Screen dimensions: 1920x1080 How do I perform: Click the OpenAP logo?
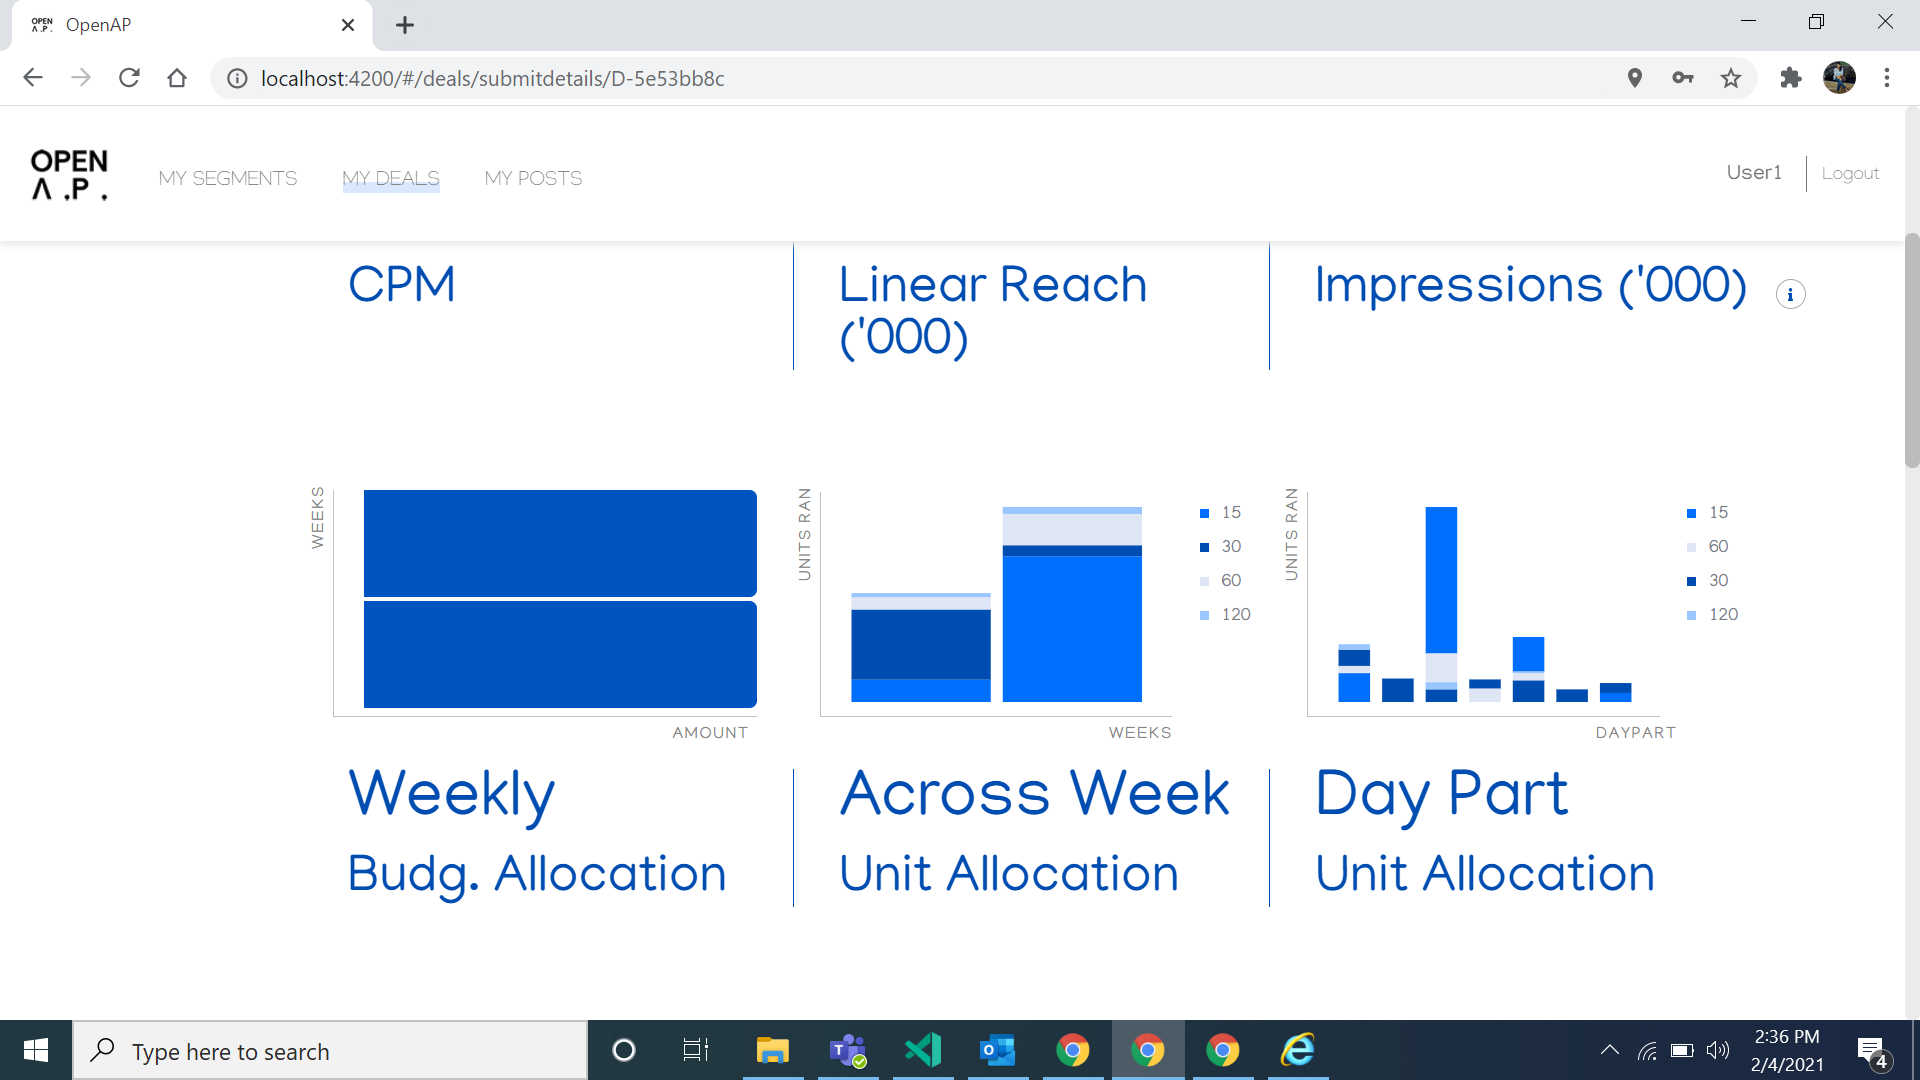click(x=69, y=175)
